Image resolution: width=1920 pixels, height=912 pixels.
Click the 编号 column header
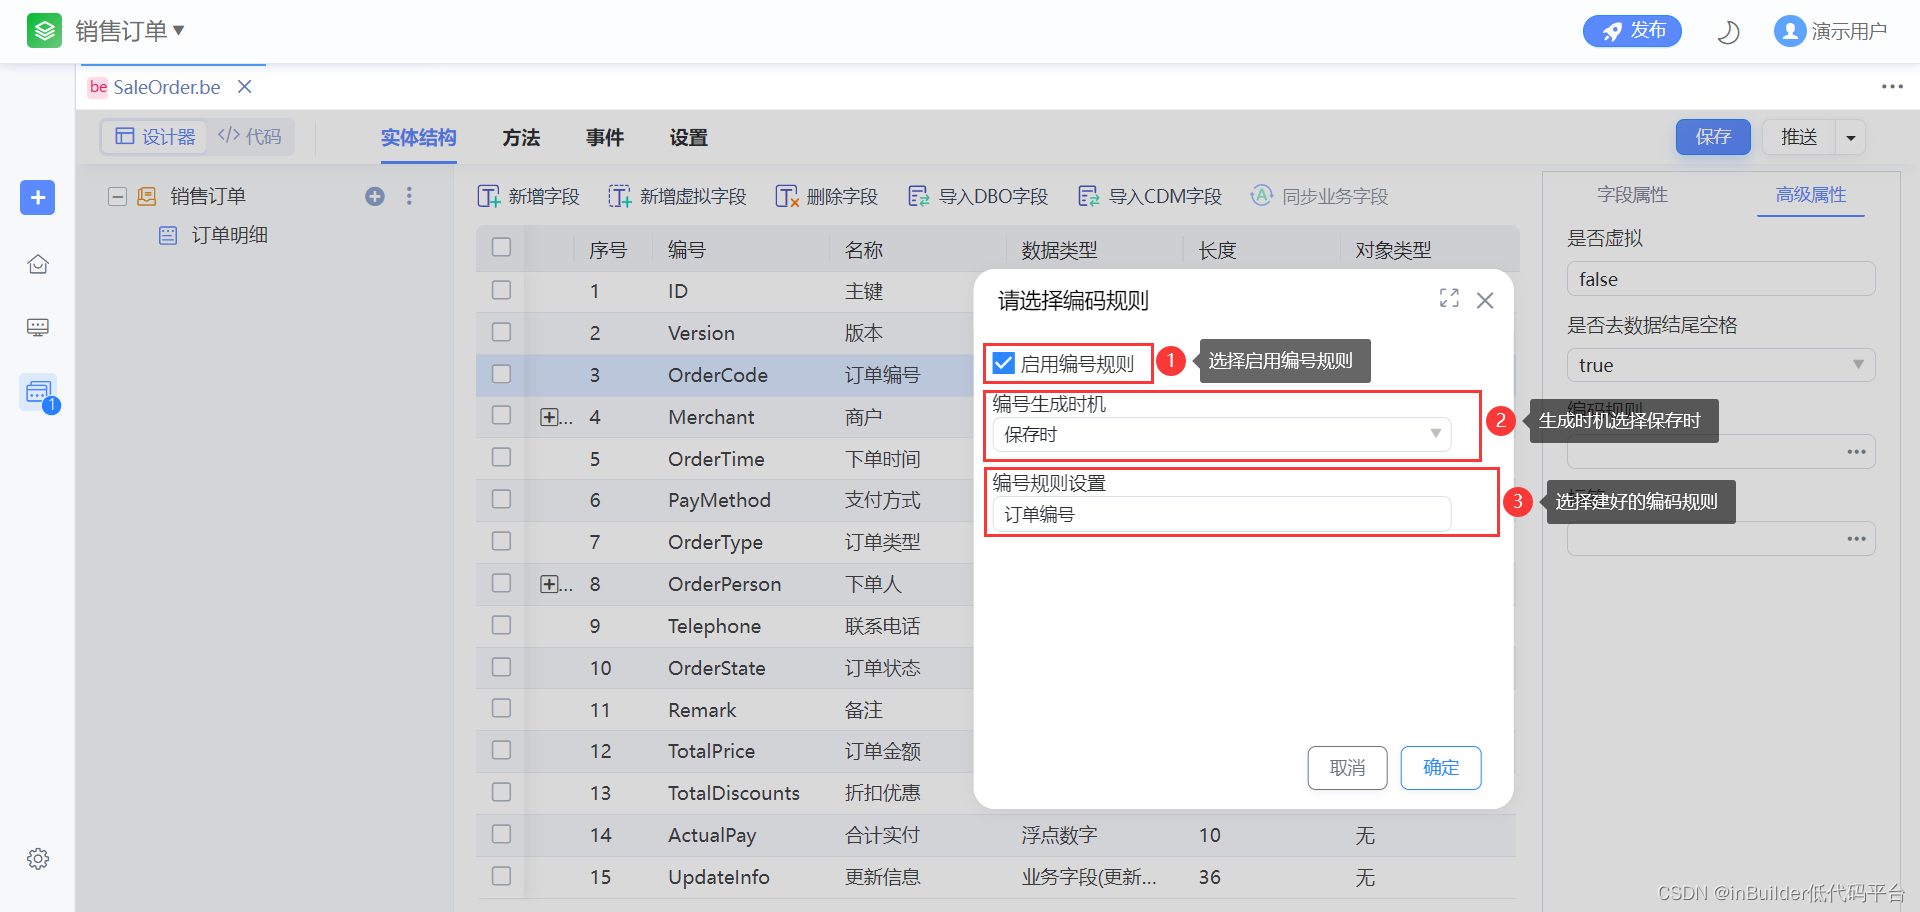[686, 250]
